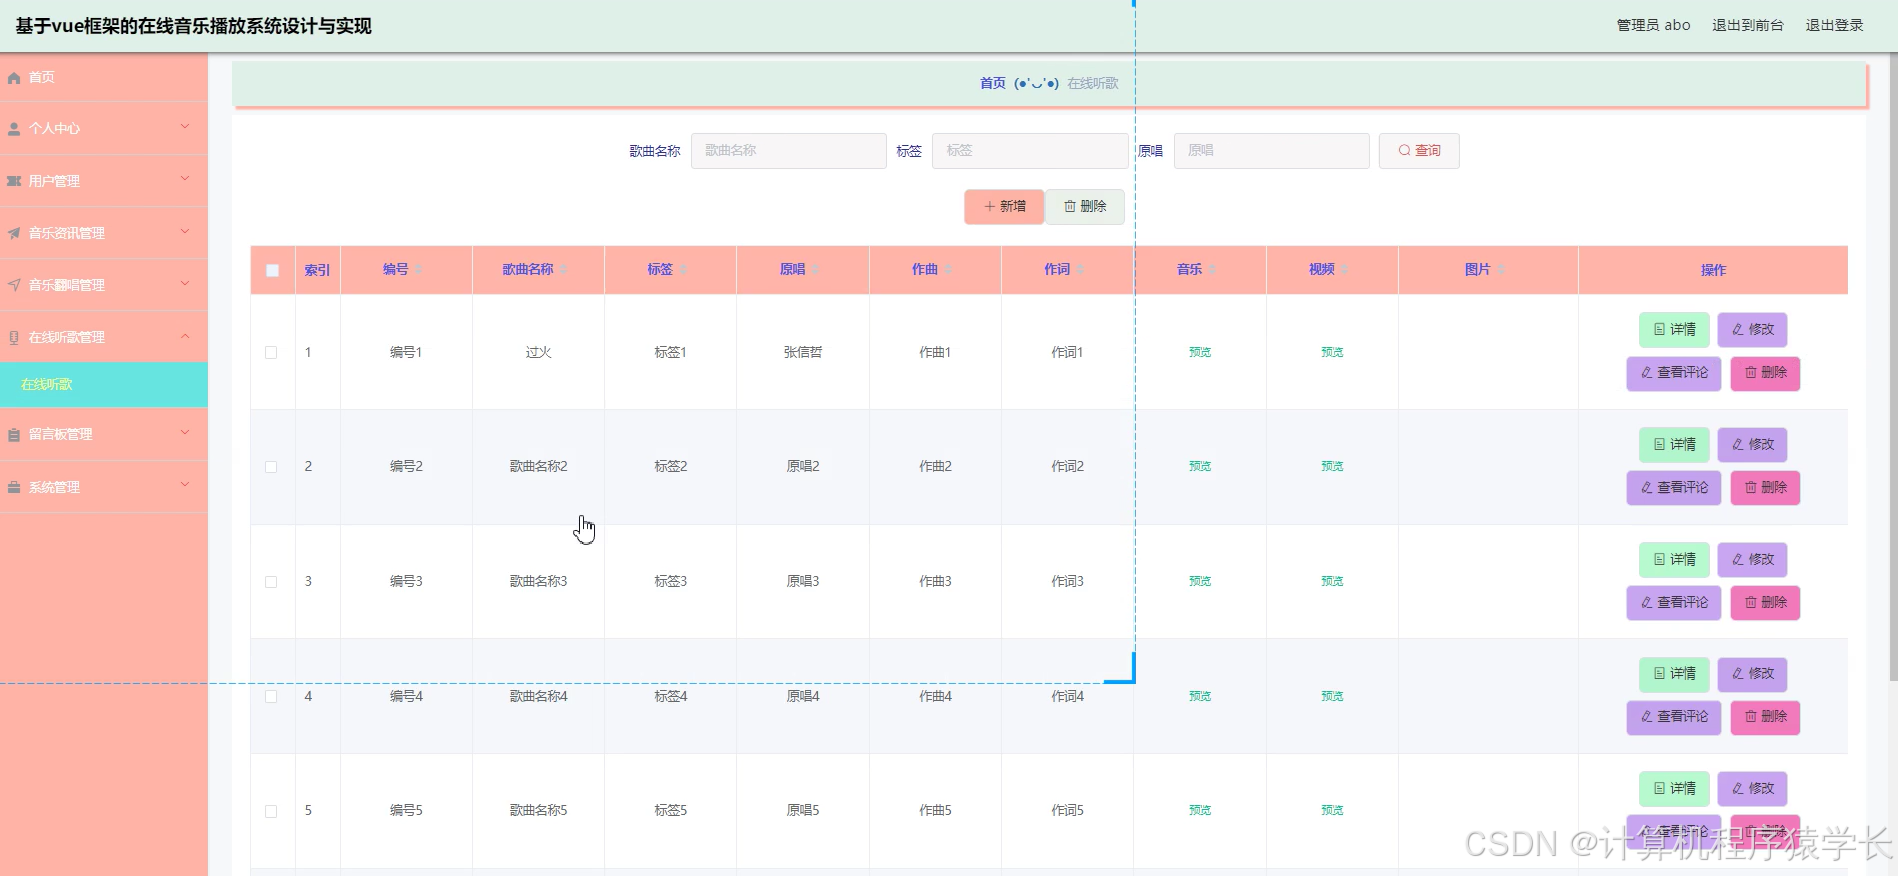Sort by 作曲 column arrows
The height and width of the screenshot is (876, 1898).
tap(948, 270)
